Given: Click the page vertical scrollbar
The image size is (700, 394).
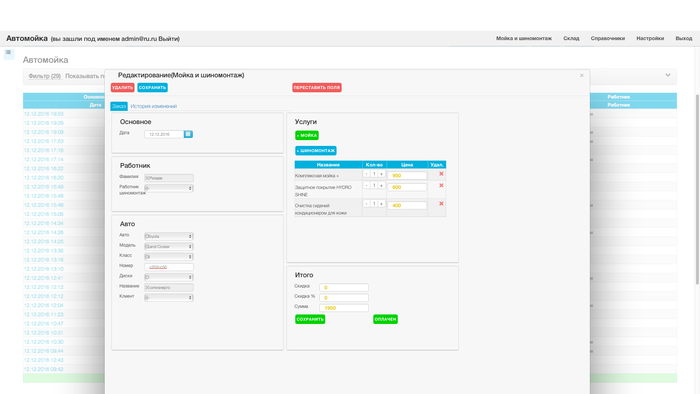Looking at the screenshot, I should [697, 189].
